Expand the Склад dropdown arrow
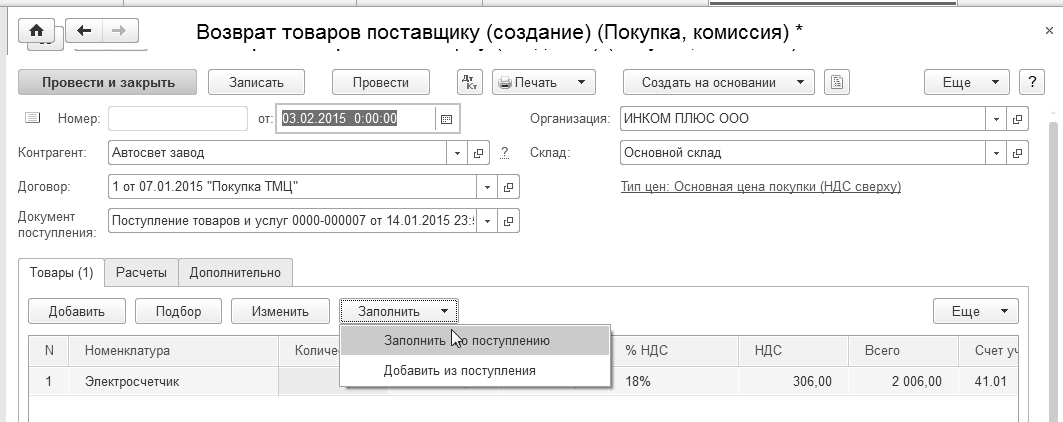 tap(996, 154)
